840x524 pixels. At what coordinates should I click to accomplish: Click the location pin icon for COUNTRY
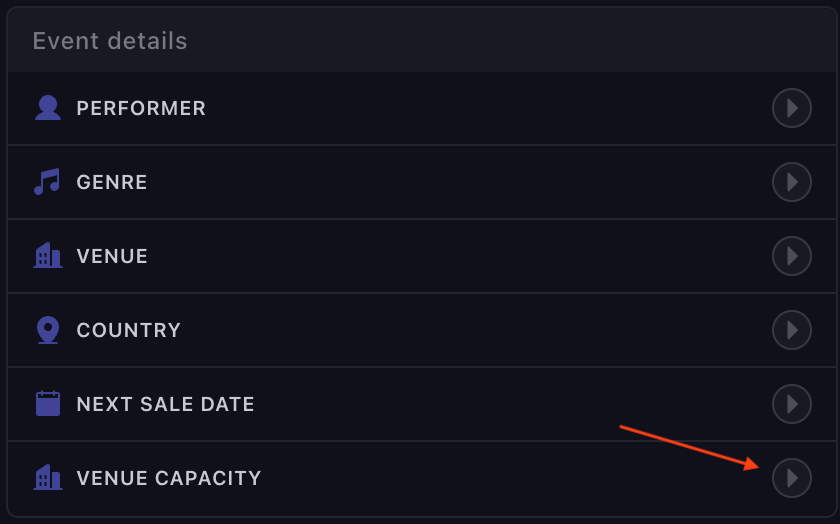click(47, 330)
